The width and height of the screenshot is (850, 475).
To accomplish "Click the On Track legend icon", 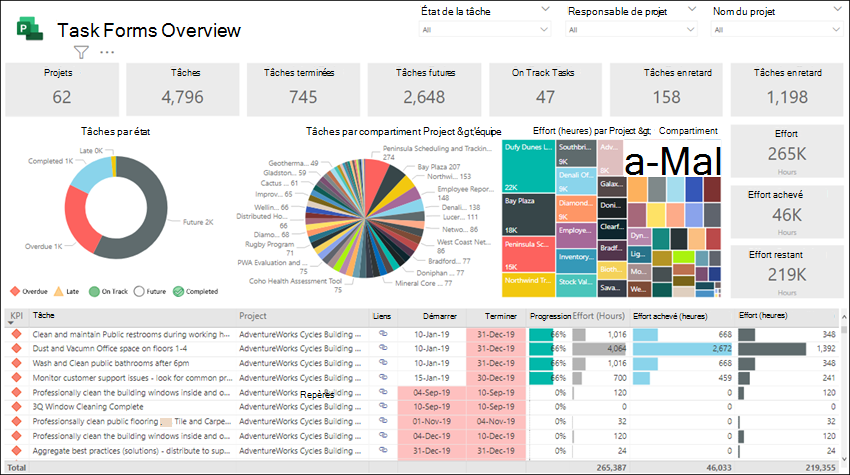I will (x=94, y=291).
